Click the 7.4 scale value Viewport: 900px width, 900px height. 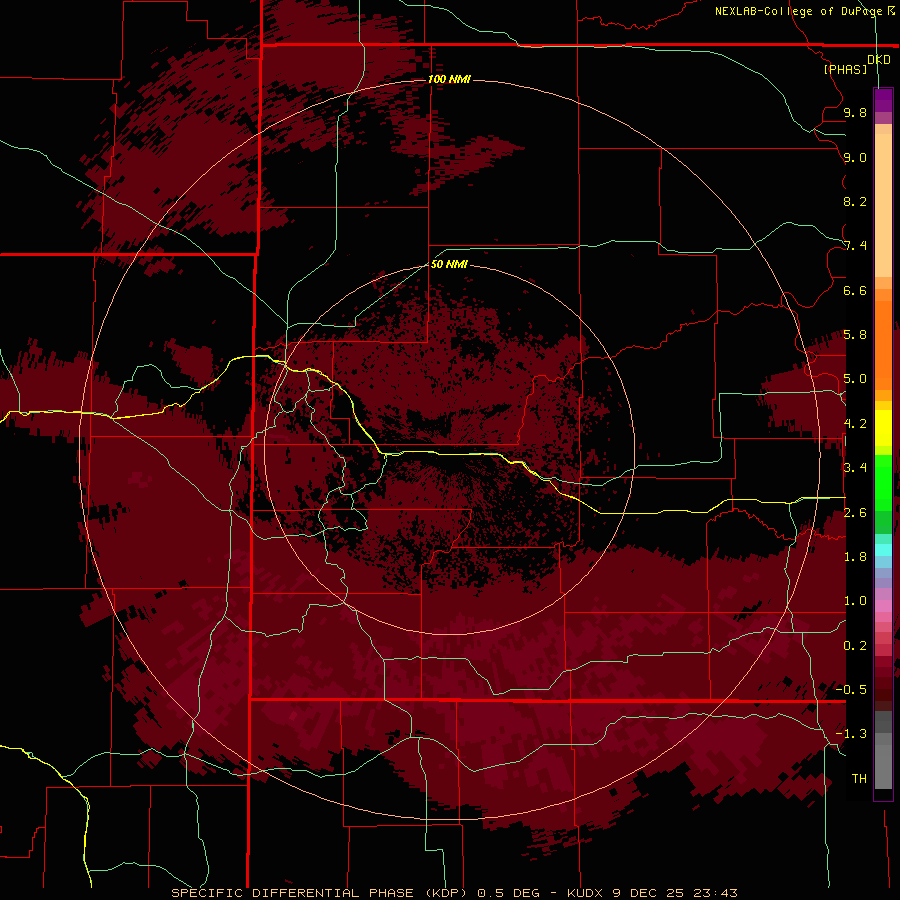click(x=855, y=246)
